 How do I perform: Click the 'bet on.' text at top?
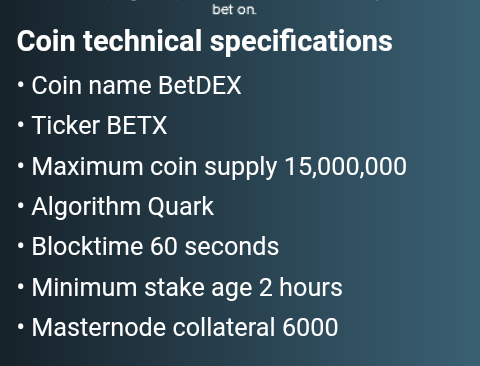click(234, 10)
